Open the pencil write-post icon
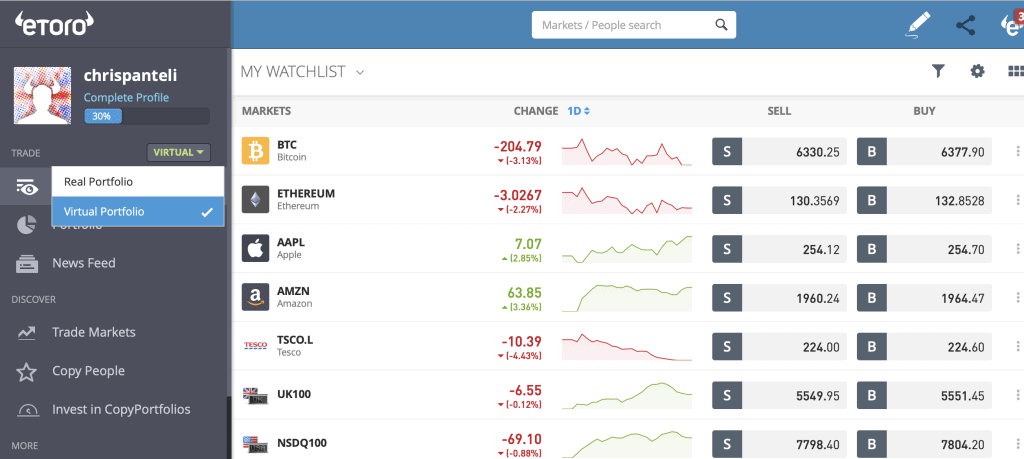 (x=918, y=26)
